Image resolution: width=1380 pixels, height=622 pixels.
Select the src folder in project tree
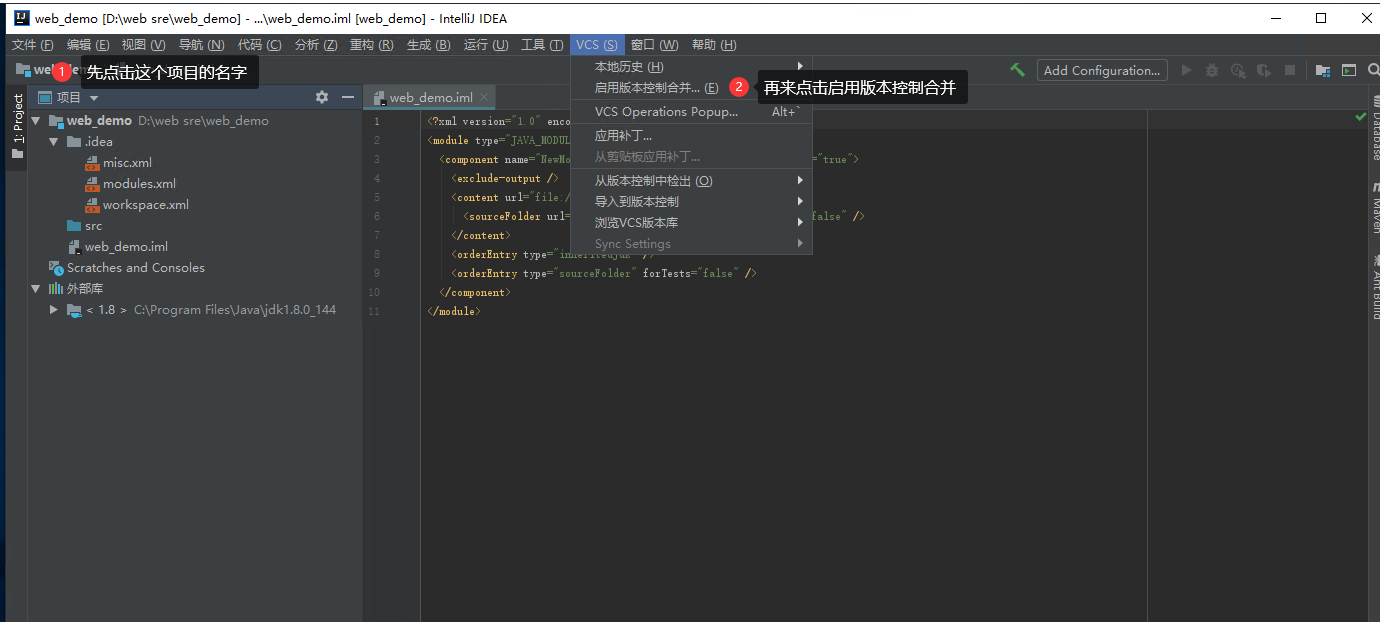click(x=93, y=226)
